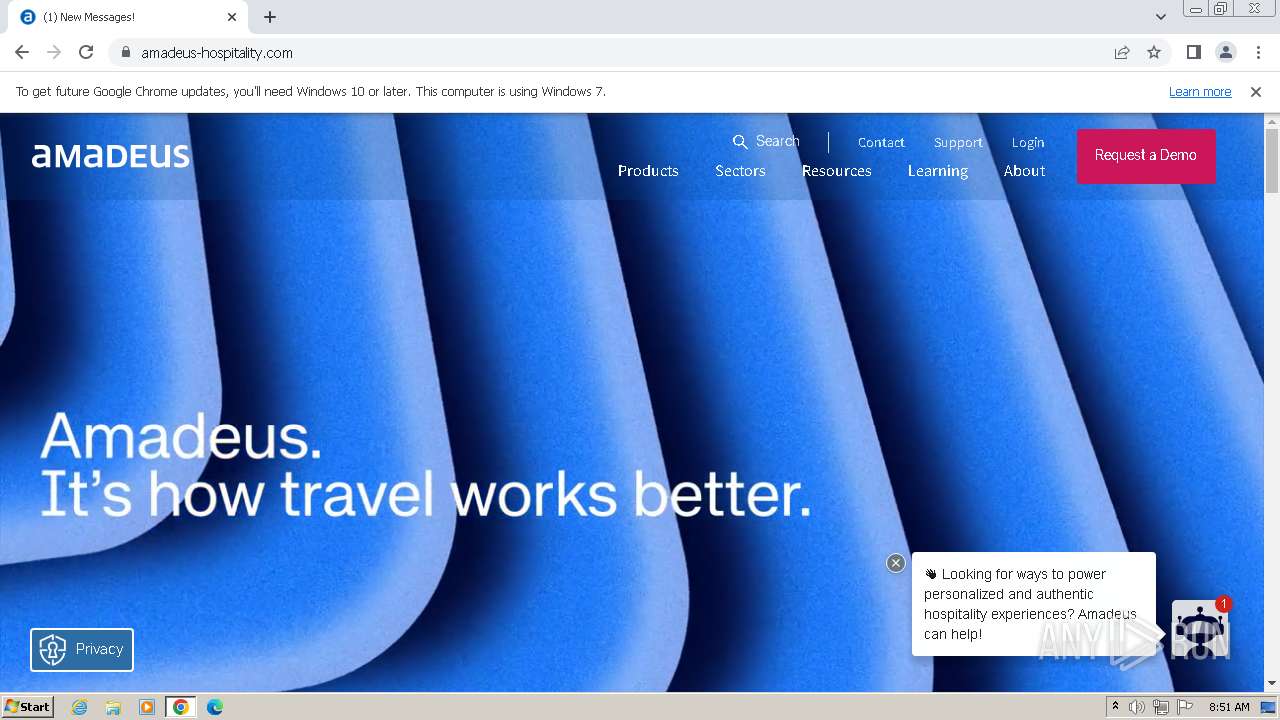
Task: Launch Microsoft Edge from taskbar
Action: coord(215,707)
